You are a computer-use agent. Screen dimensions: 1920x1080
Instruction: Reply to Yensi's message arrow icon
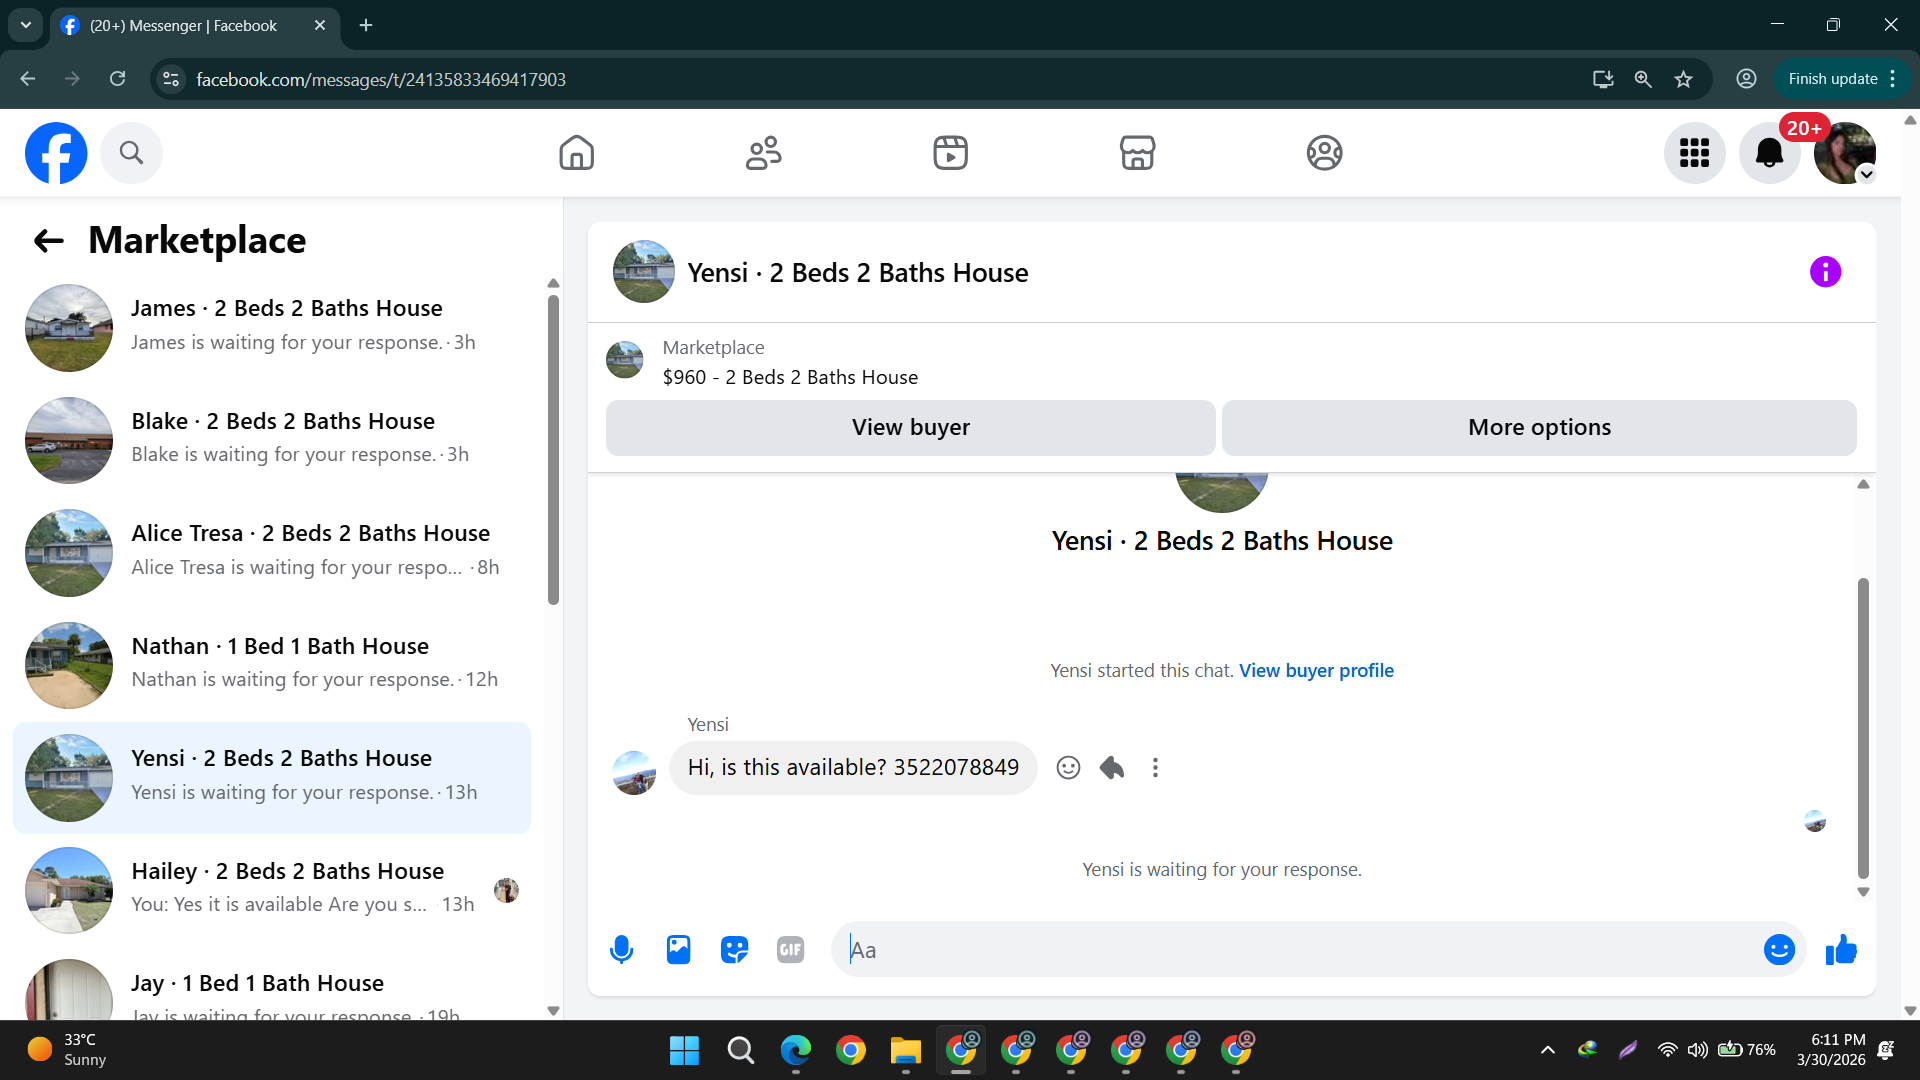1112,768
